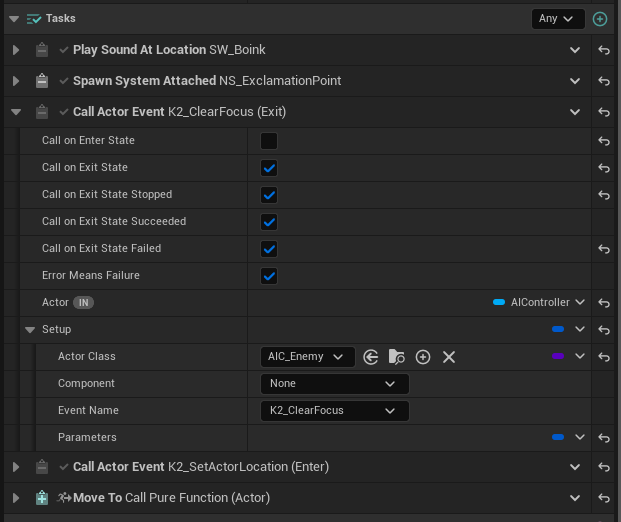Image resolution: width=621 pixels, height=522 pixels.
Task: Expand the K2_SetActorLocation (Enter) task
Action: 16,467
